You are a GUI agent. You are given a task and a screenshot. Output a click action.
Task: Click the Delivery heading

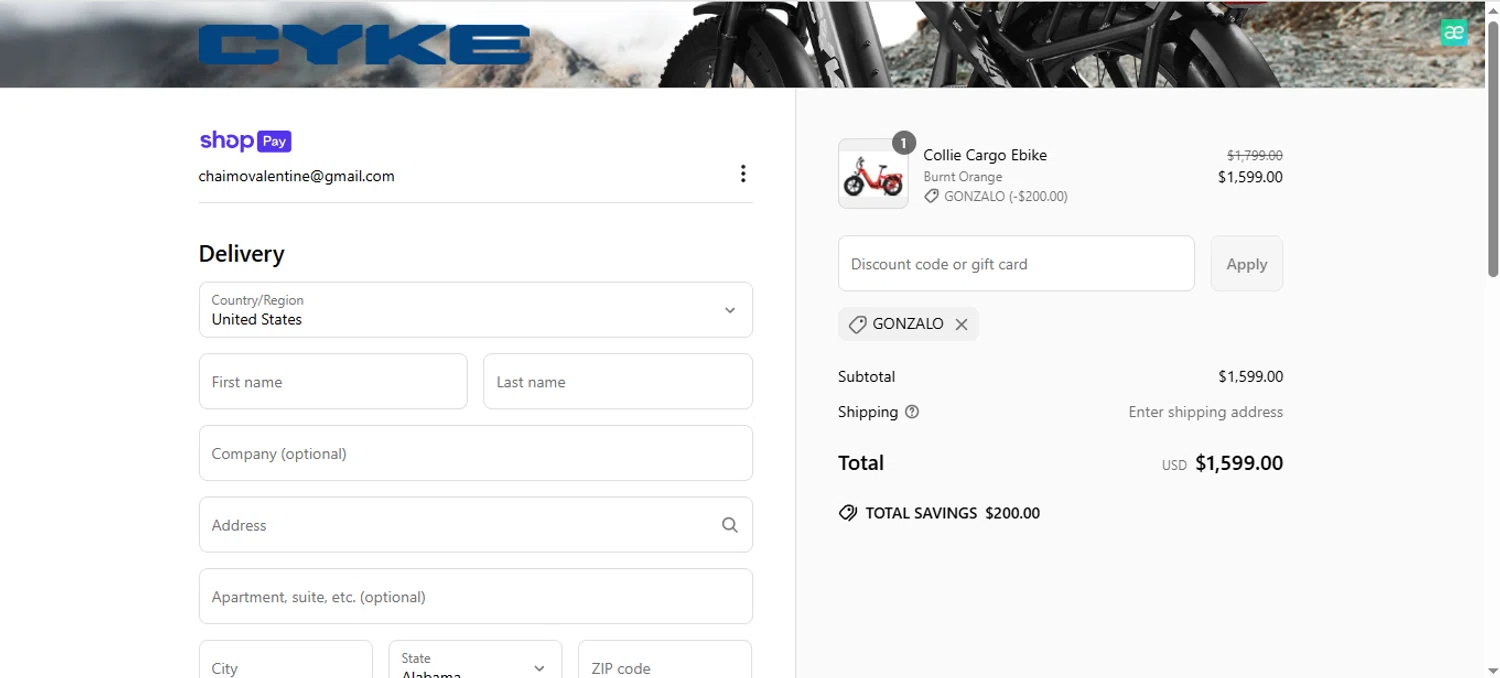[x=242, y=254]
